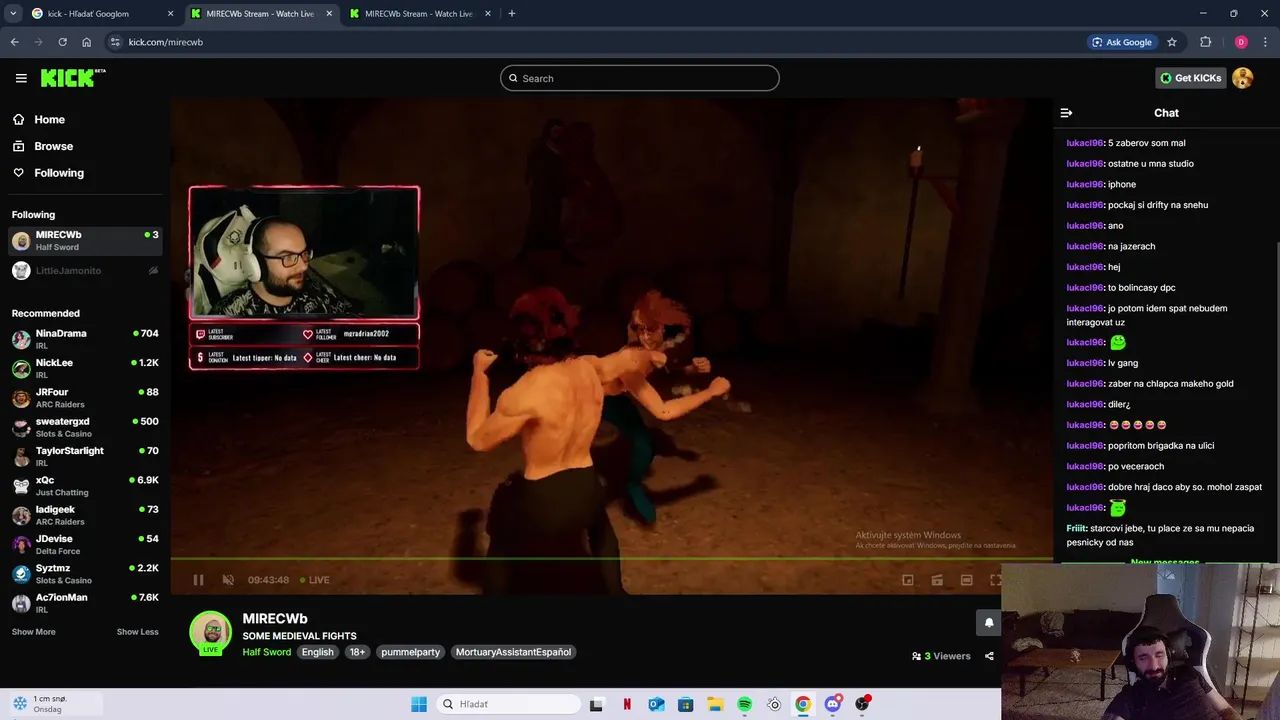Open sweatergxd recommended channel

[85, 427]
